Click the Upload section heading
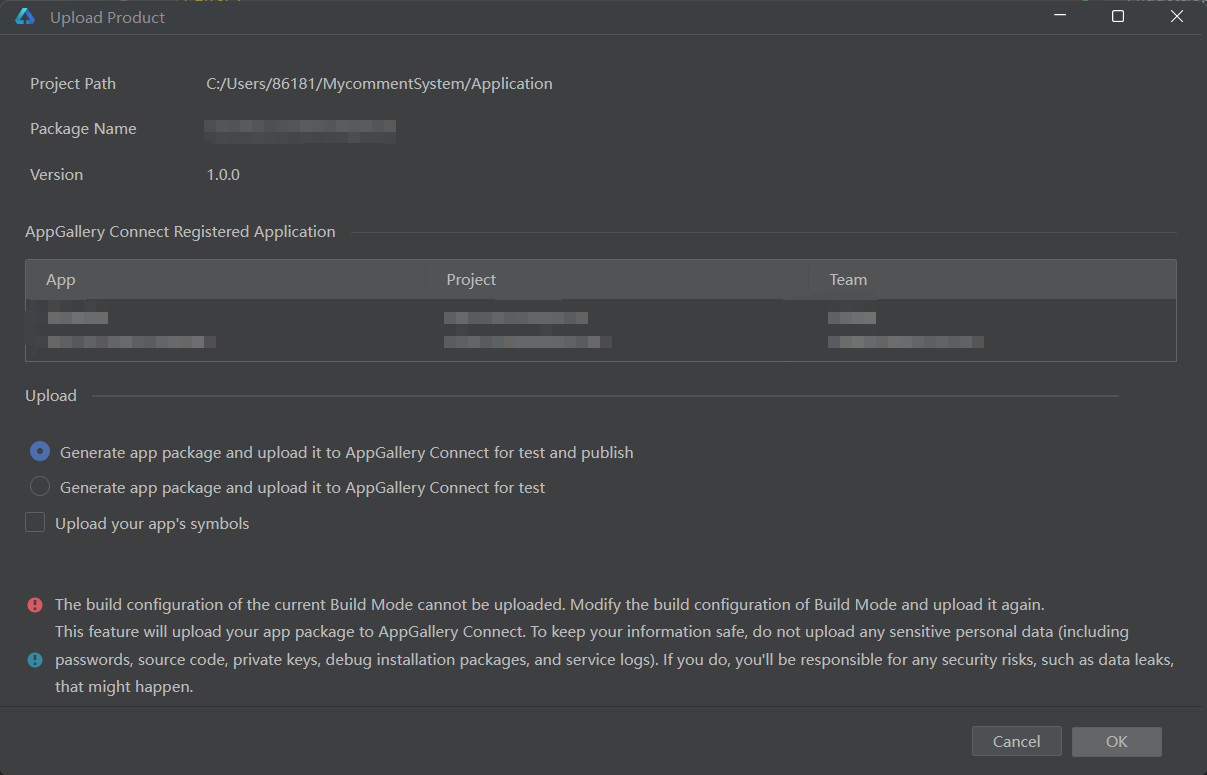Viewport: 1207px width, 775px height. 51,396
